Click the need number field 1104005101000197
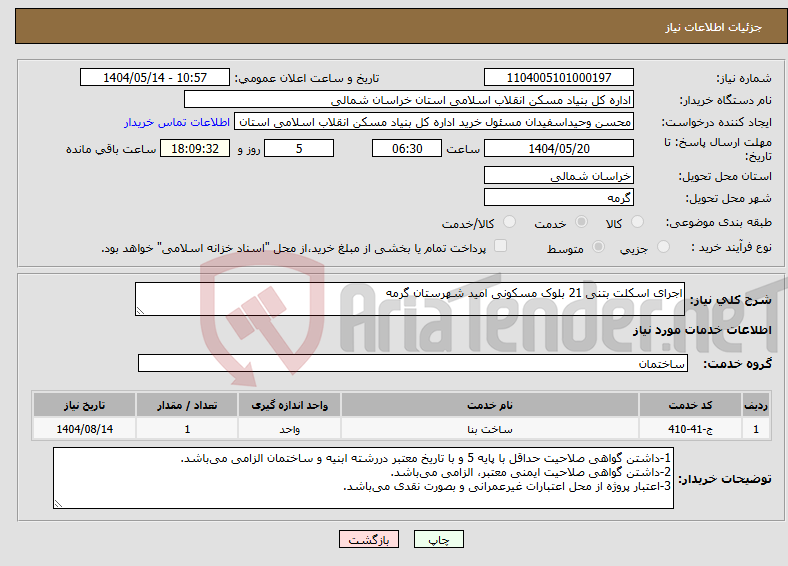 tap(559, 77)
